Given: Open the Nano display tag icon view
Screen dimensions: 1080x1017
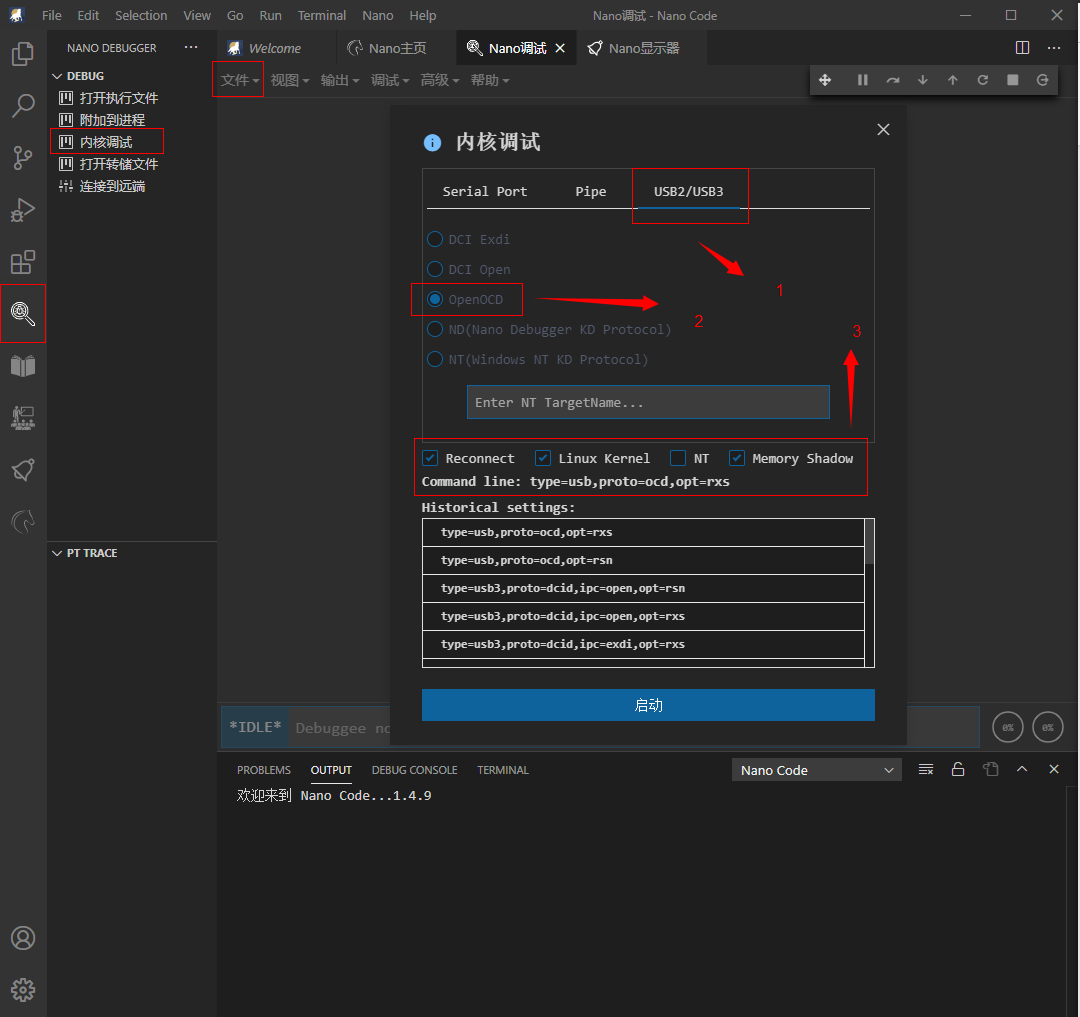Looking at the screenshot, I should click(x=23, y=470).
